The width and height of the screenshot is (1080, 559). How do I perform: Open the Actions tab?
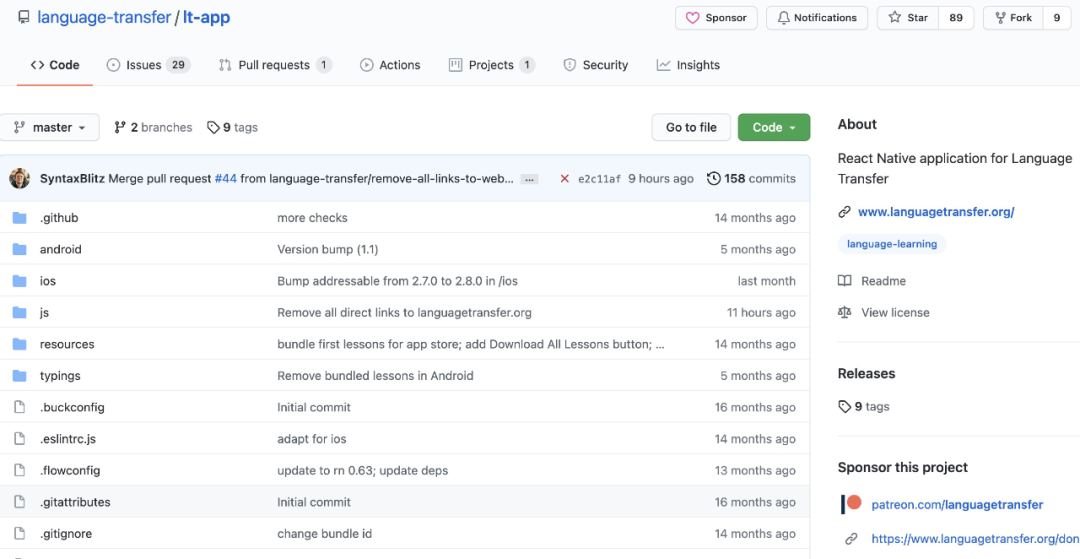[x=390, y=65]
